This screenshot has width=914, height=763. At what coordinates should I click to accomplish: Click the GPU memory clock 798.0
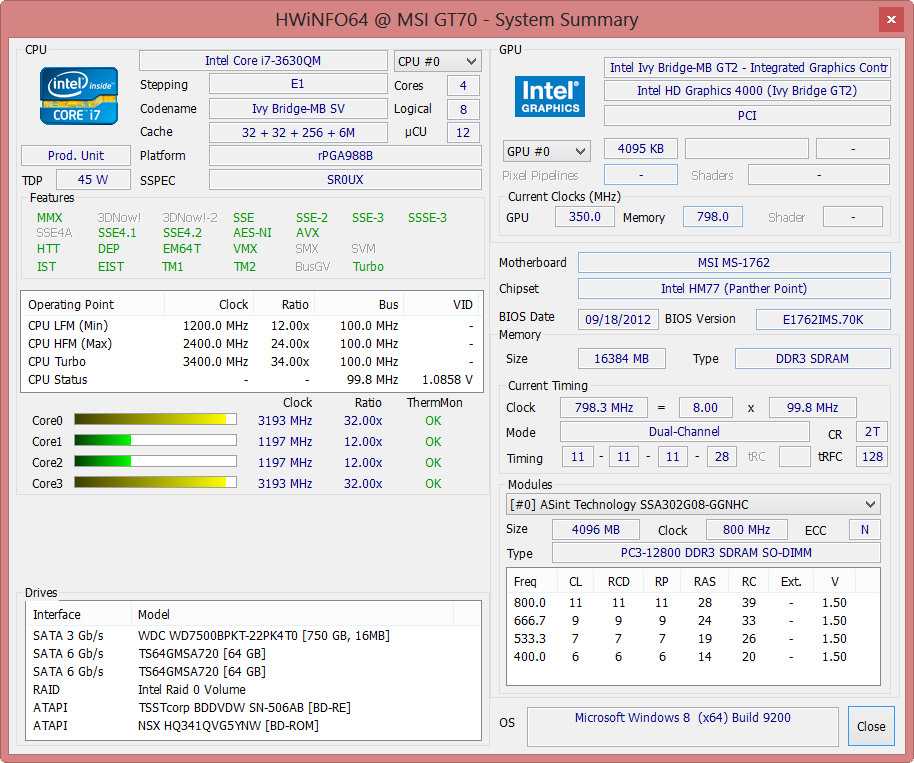(712, 216)
